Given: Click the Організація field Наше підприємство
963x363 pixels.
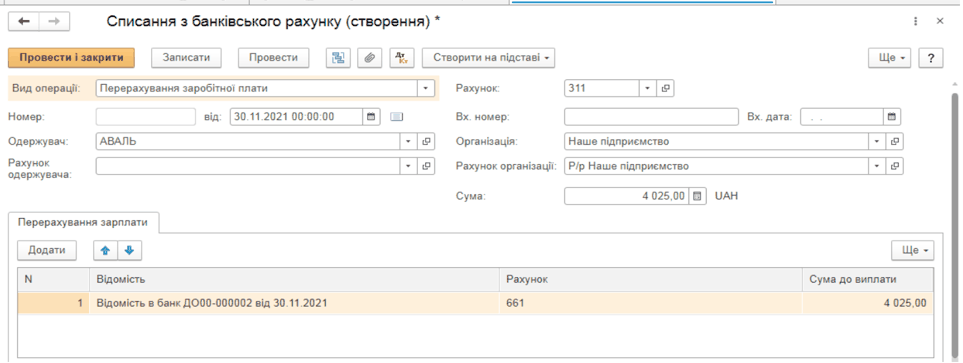Looking at the screenshot, I should 717,141.
